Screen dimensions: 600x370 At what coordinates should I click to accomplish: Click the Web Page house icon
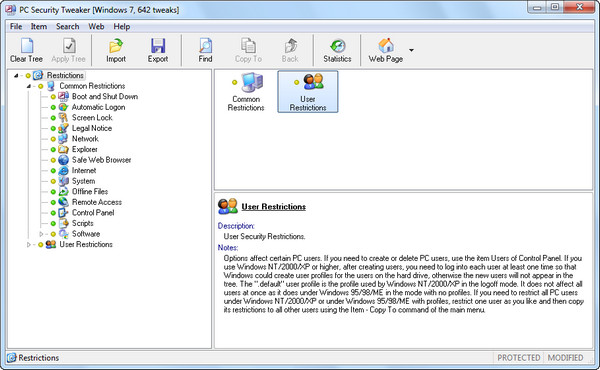[386, 46]
